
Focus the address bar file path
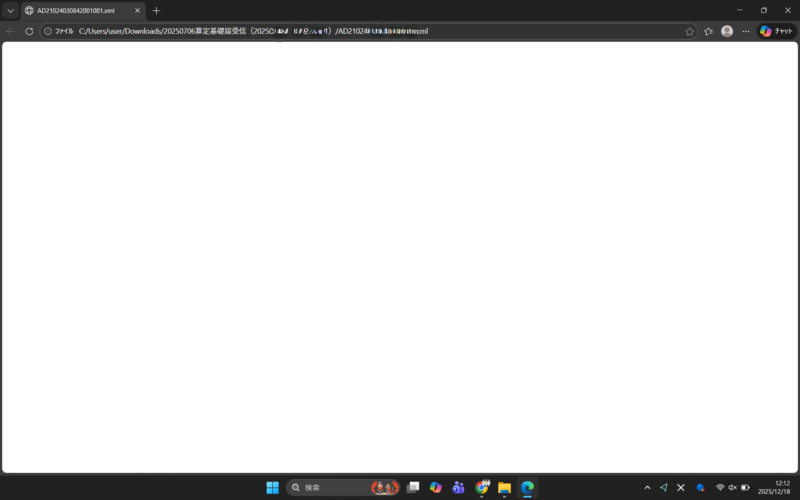(254, 31)
